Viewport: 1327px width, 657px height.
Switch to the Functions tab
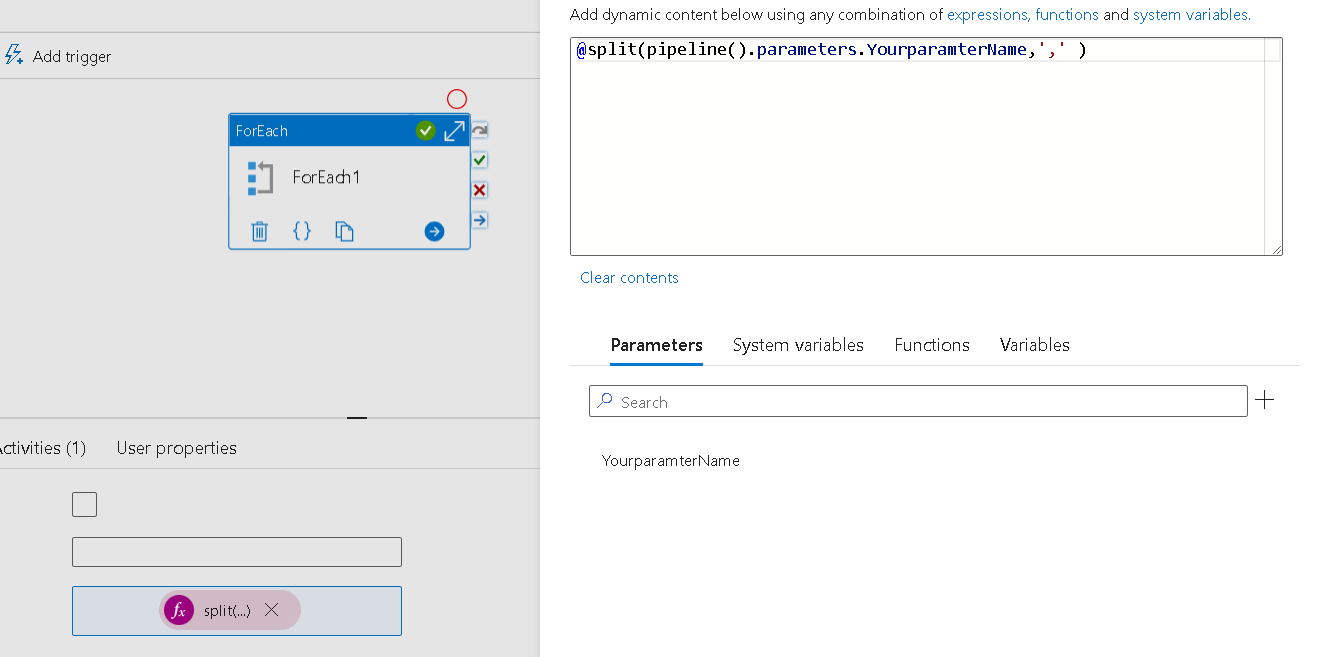[x=931, y=345]
